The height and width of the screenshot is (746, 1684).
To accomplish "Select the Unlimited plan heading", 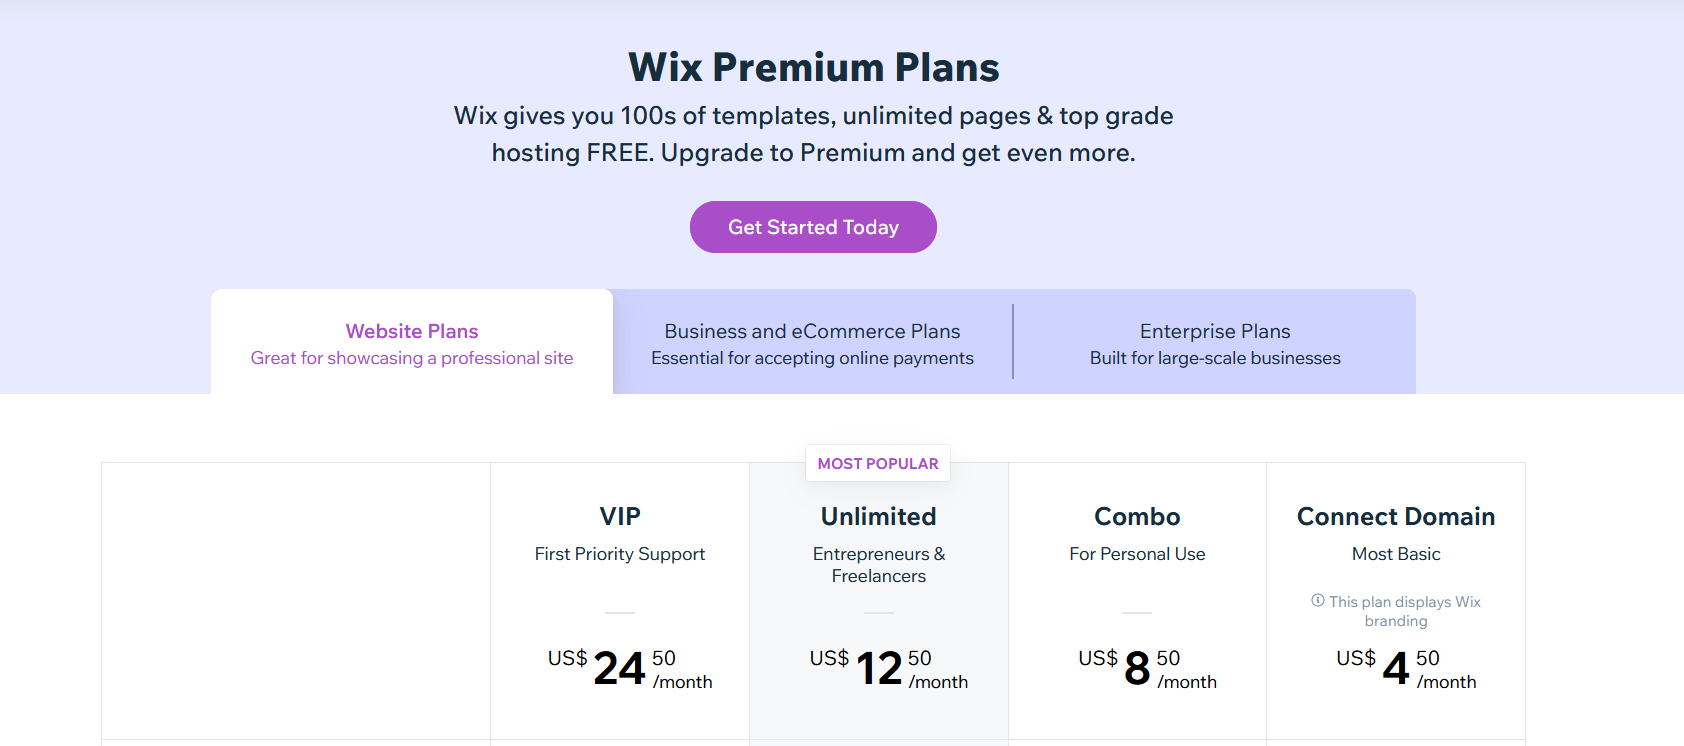I will [879, 516].
